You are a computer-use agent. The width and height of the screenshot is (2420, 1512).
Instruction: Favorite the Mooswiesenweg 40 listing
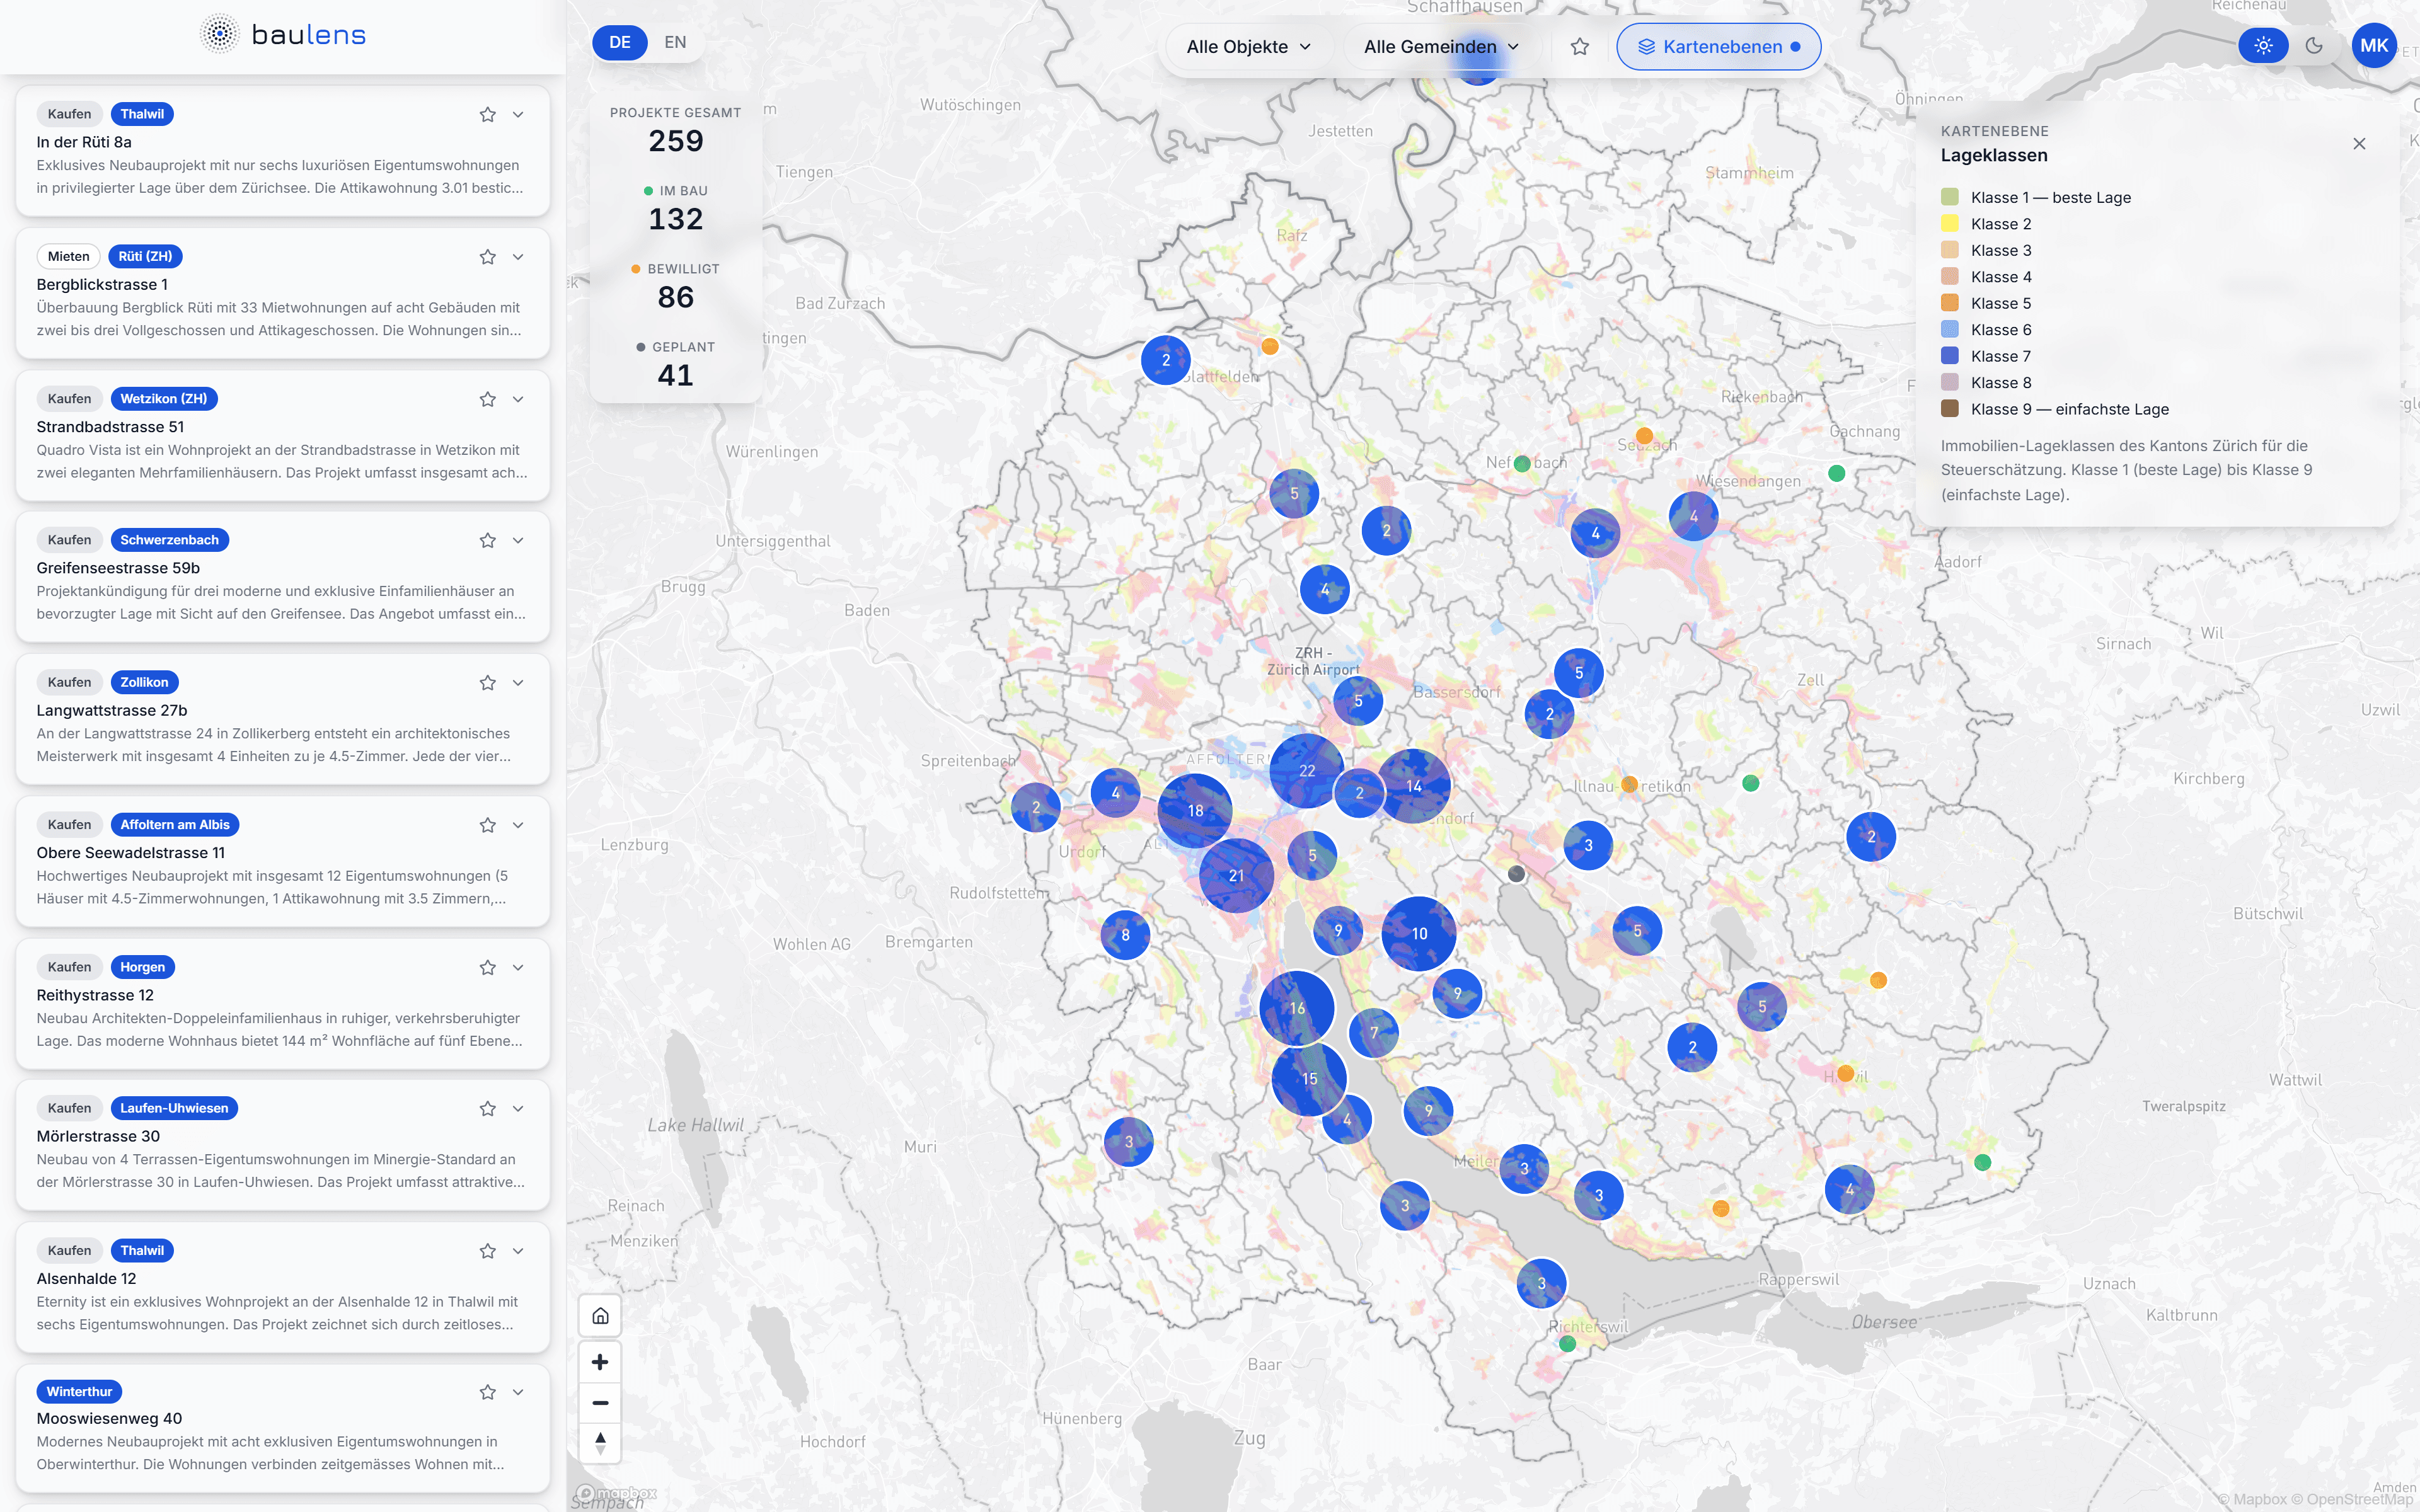[487, 1392]
